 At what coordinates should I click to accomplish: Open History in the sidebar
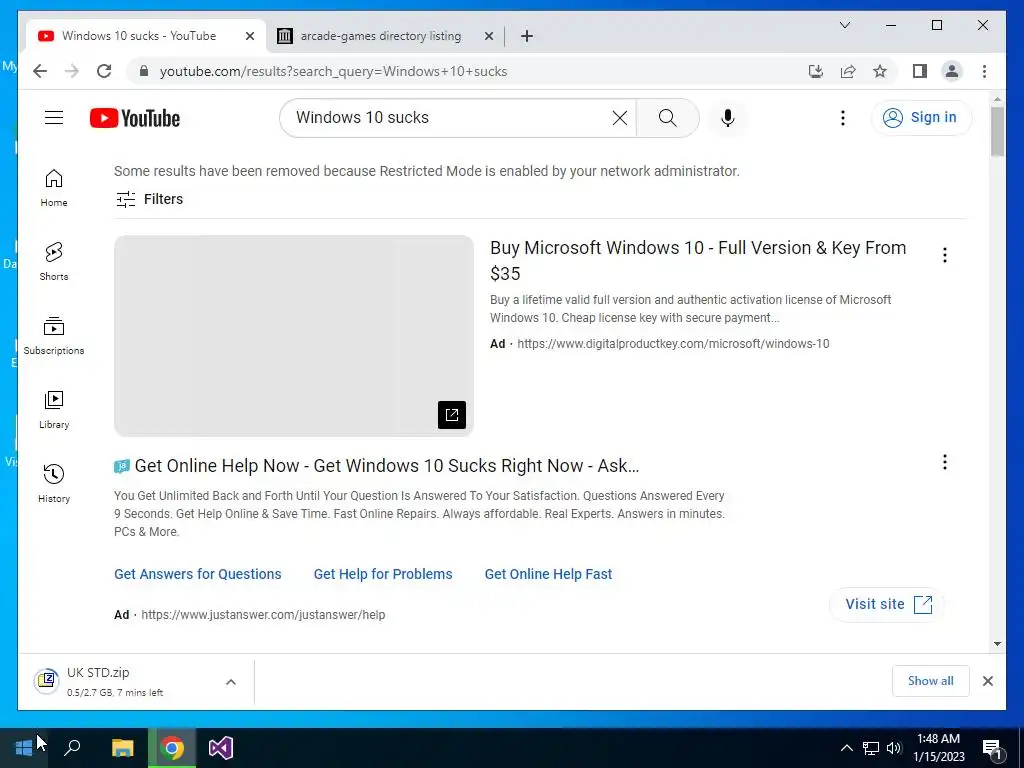[x=54, y=483]
